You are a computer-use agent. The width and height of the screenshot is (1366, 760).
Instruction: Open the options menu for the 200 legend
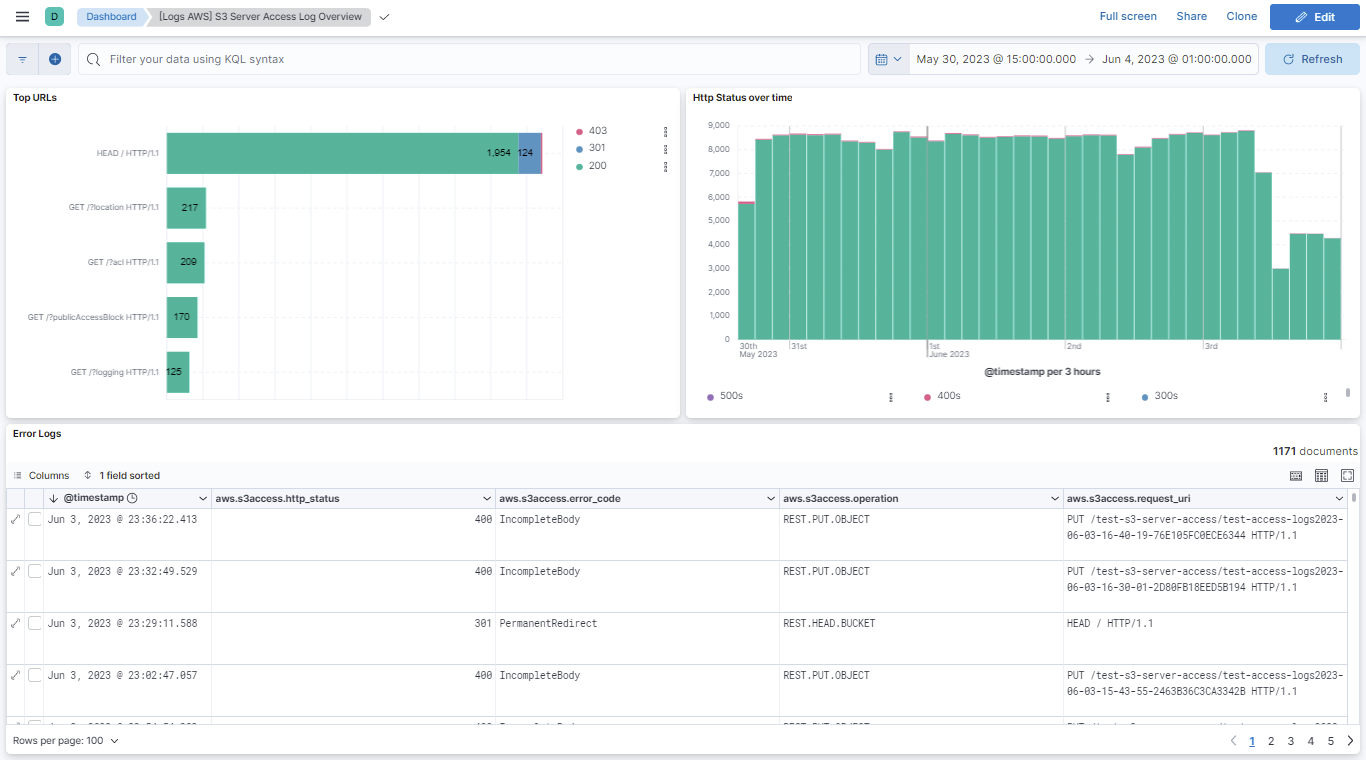[665, 166]
